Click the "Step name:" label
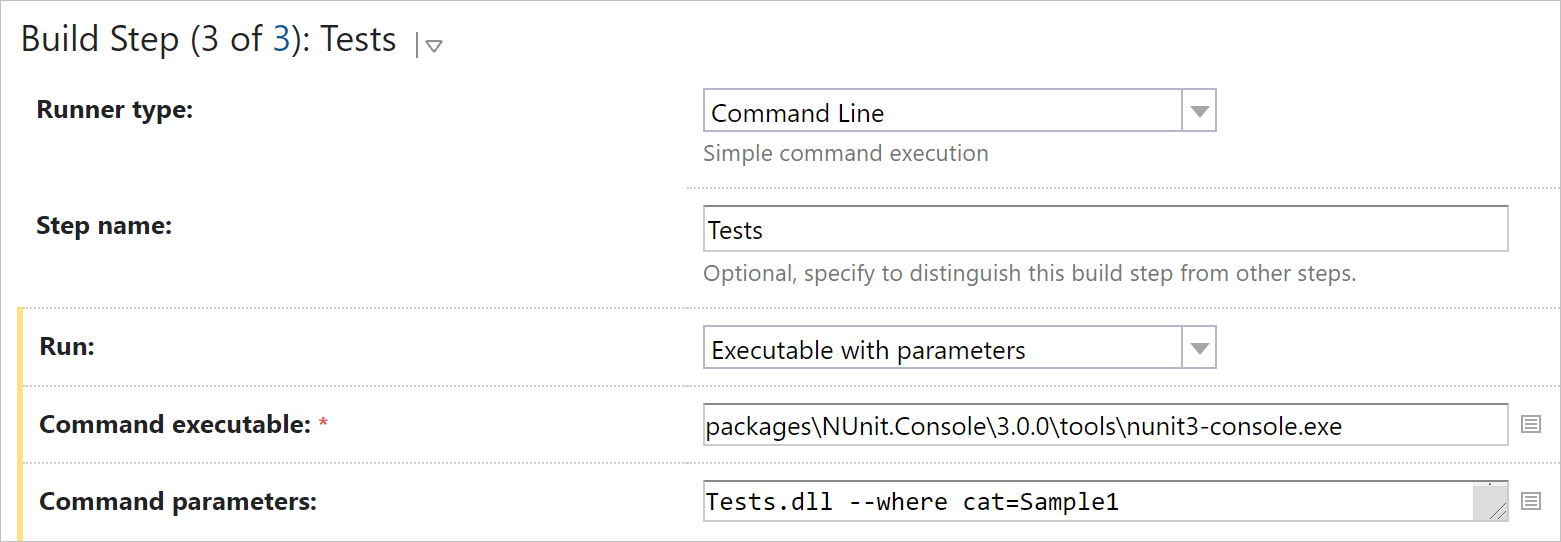 point(104,226)
